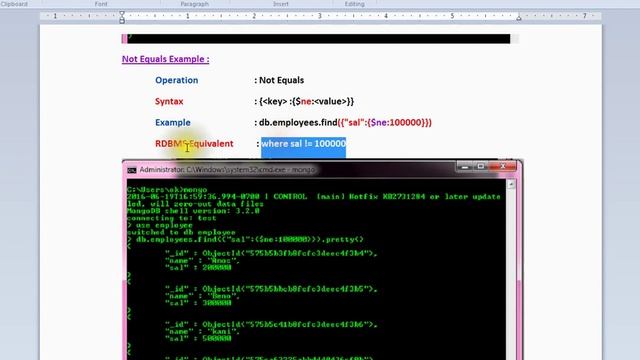The image size is (640, 360).
Task: Click the 'RDBMS Equivalent' label
Action: click(x=194, y=144)
